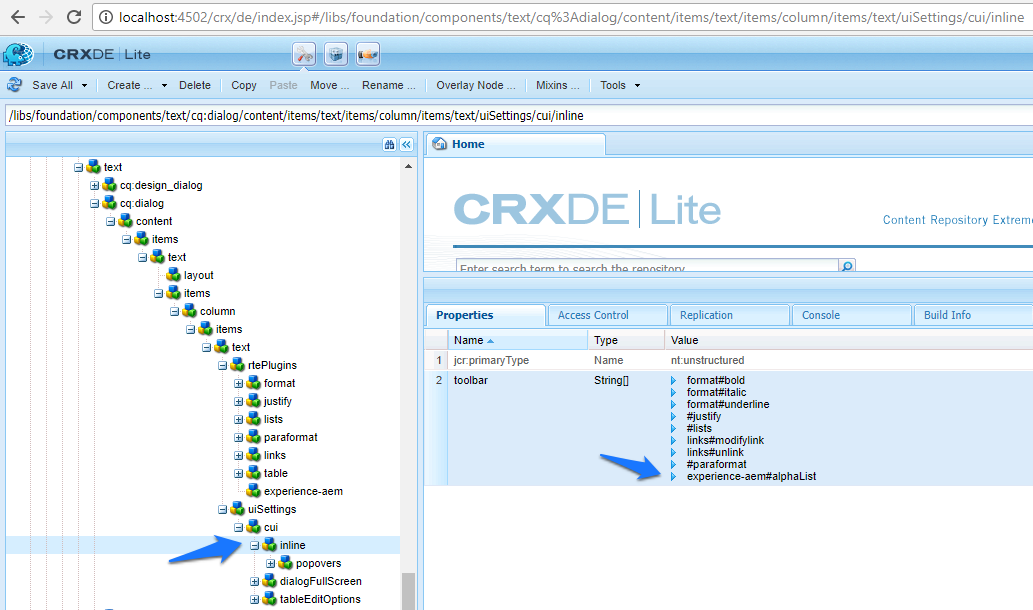
Task: Click the Mixins button
Action: pyautogui.click(x=557, y=85)
